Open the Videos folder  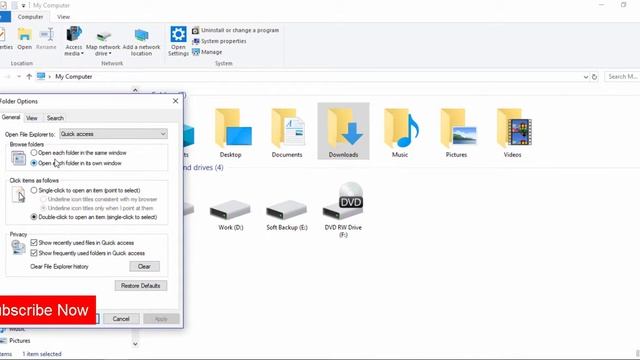pyautogui.click(x=513, y=133)
